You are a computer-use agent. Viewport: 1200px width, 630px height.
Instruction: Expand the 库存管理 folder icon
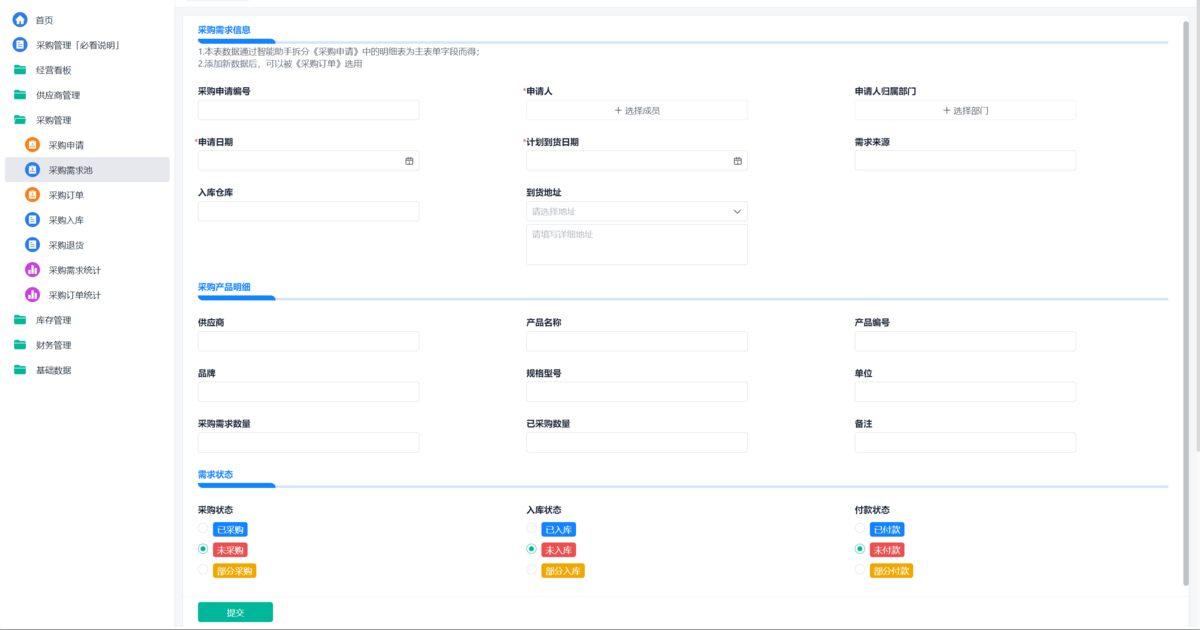[20, 320]
